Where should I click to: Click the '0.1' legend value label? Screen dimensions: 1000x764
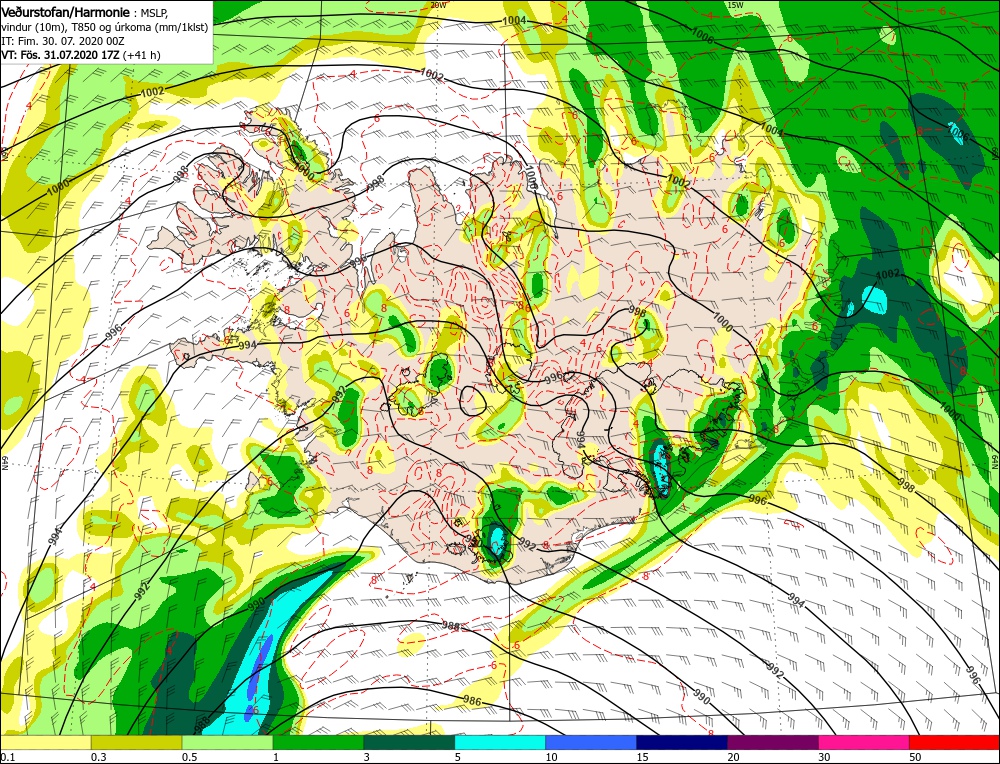tap(8, 757)
